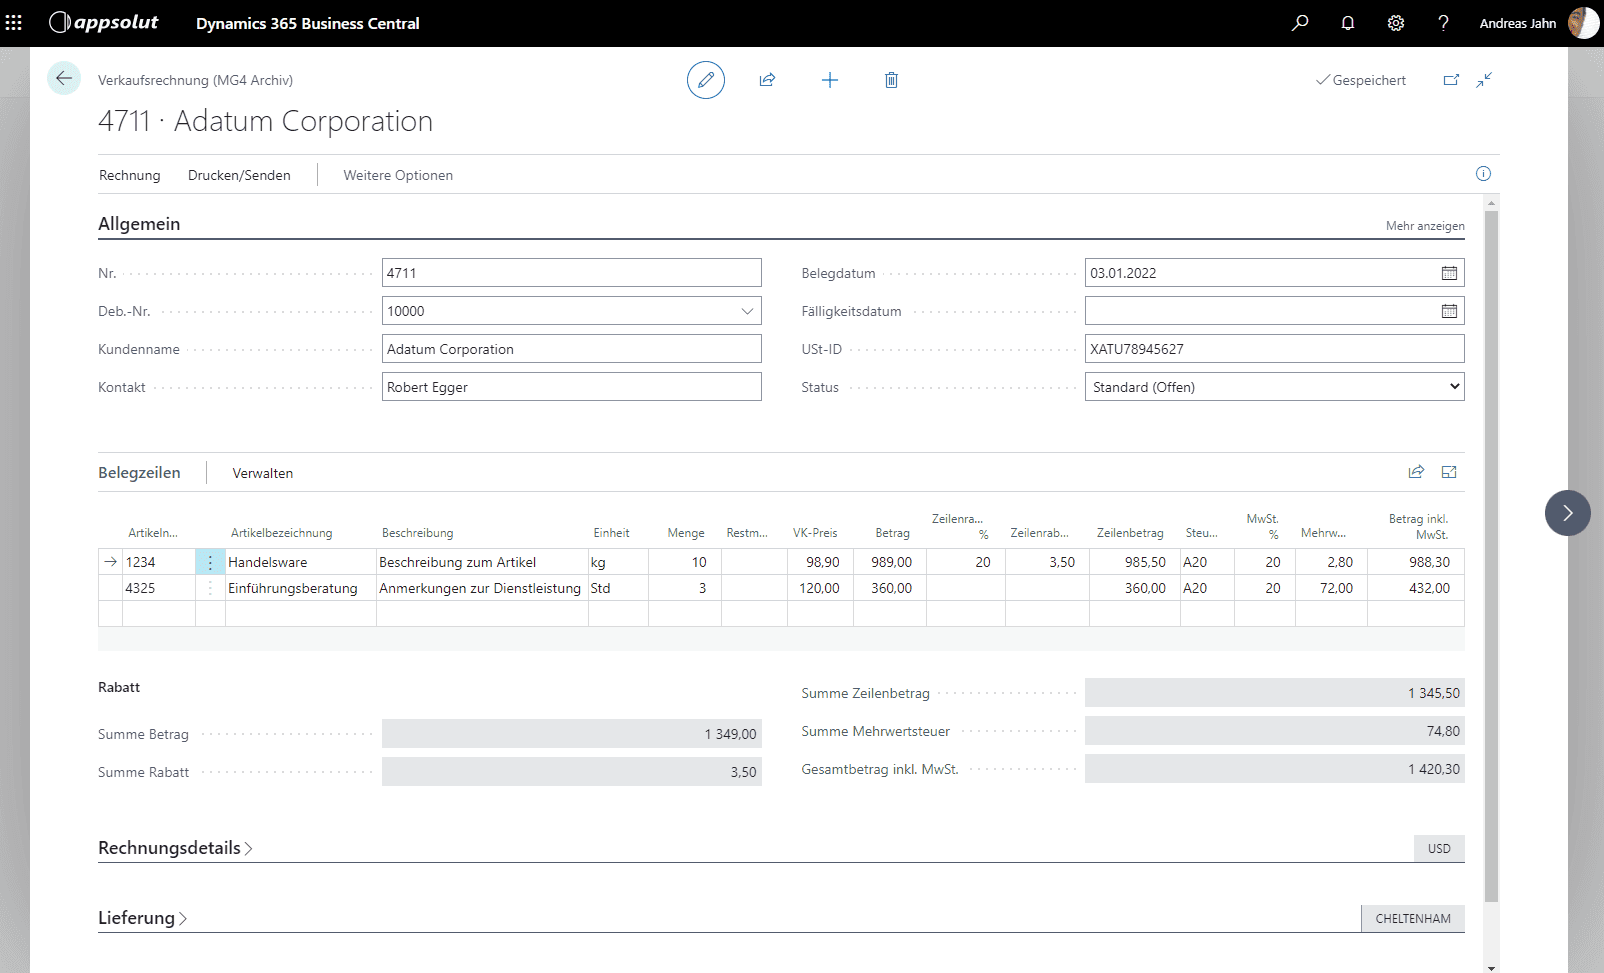1604x973 pixels.
Task: Open the notifications bell
Action: tap(1348, 23)
